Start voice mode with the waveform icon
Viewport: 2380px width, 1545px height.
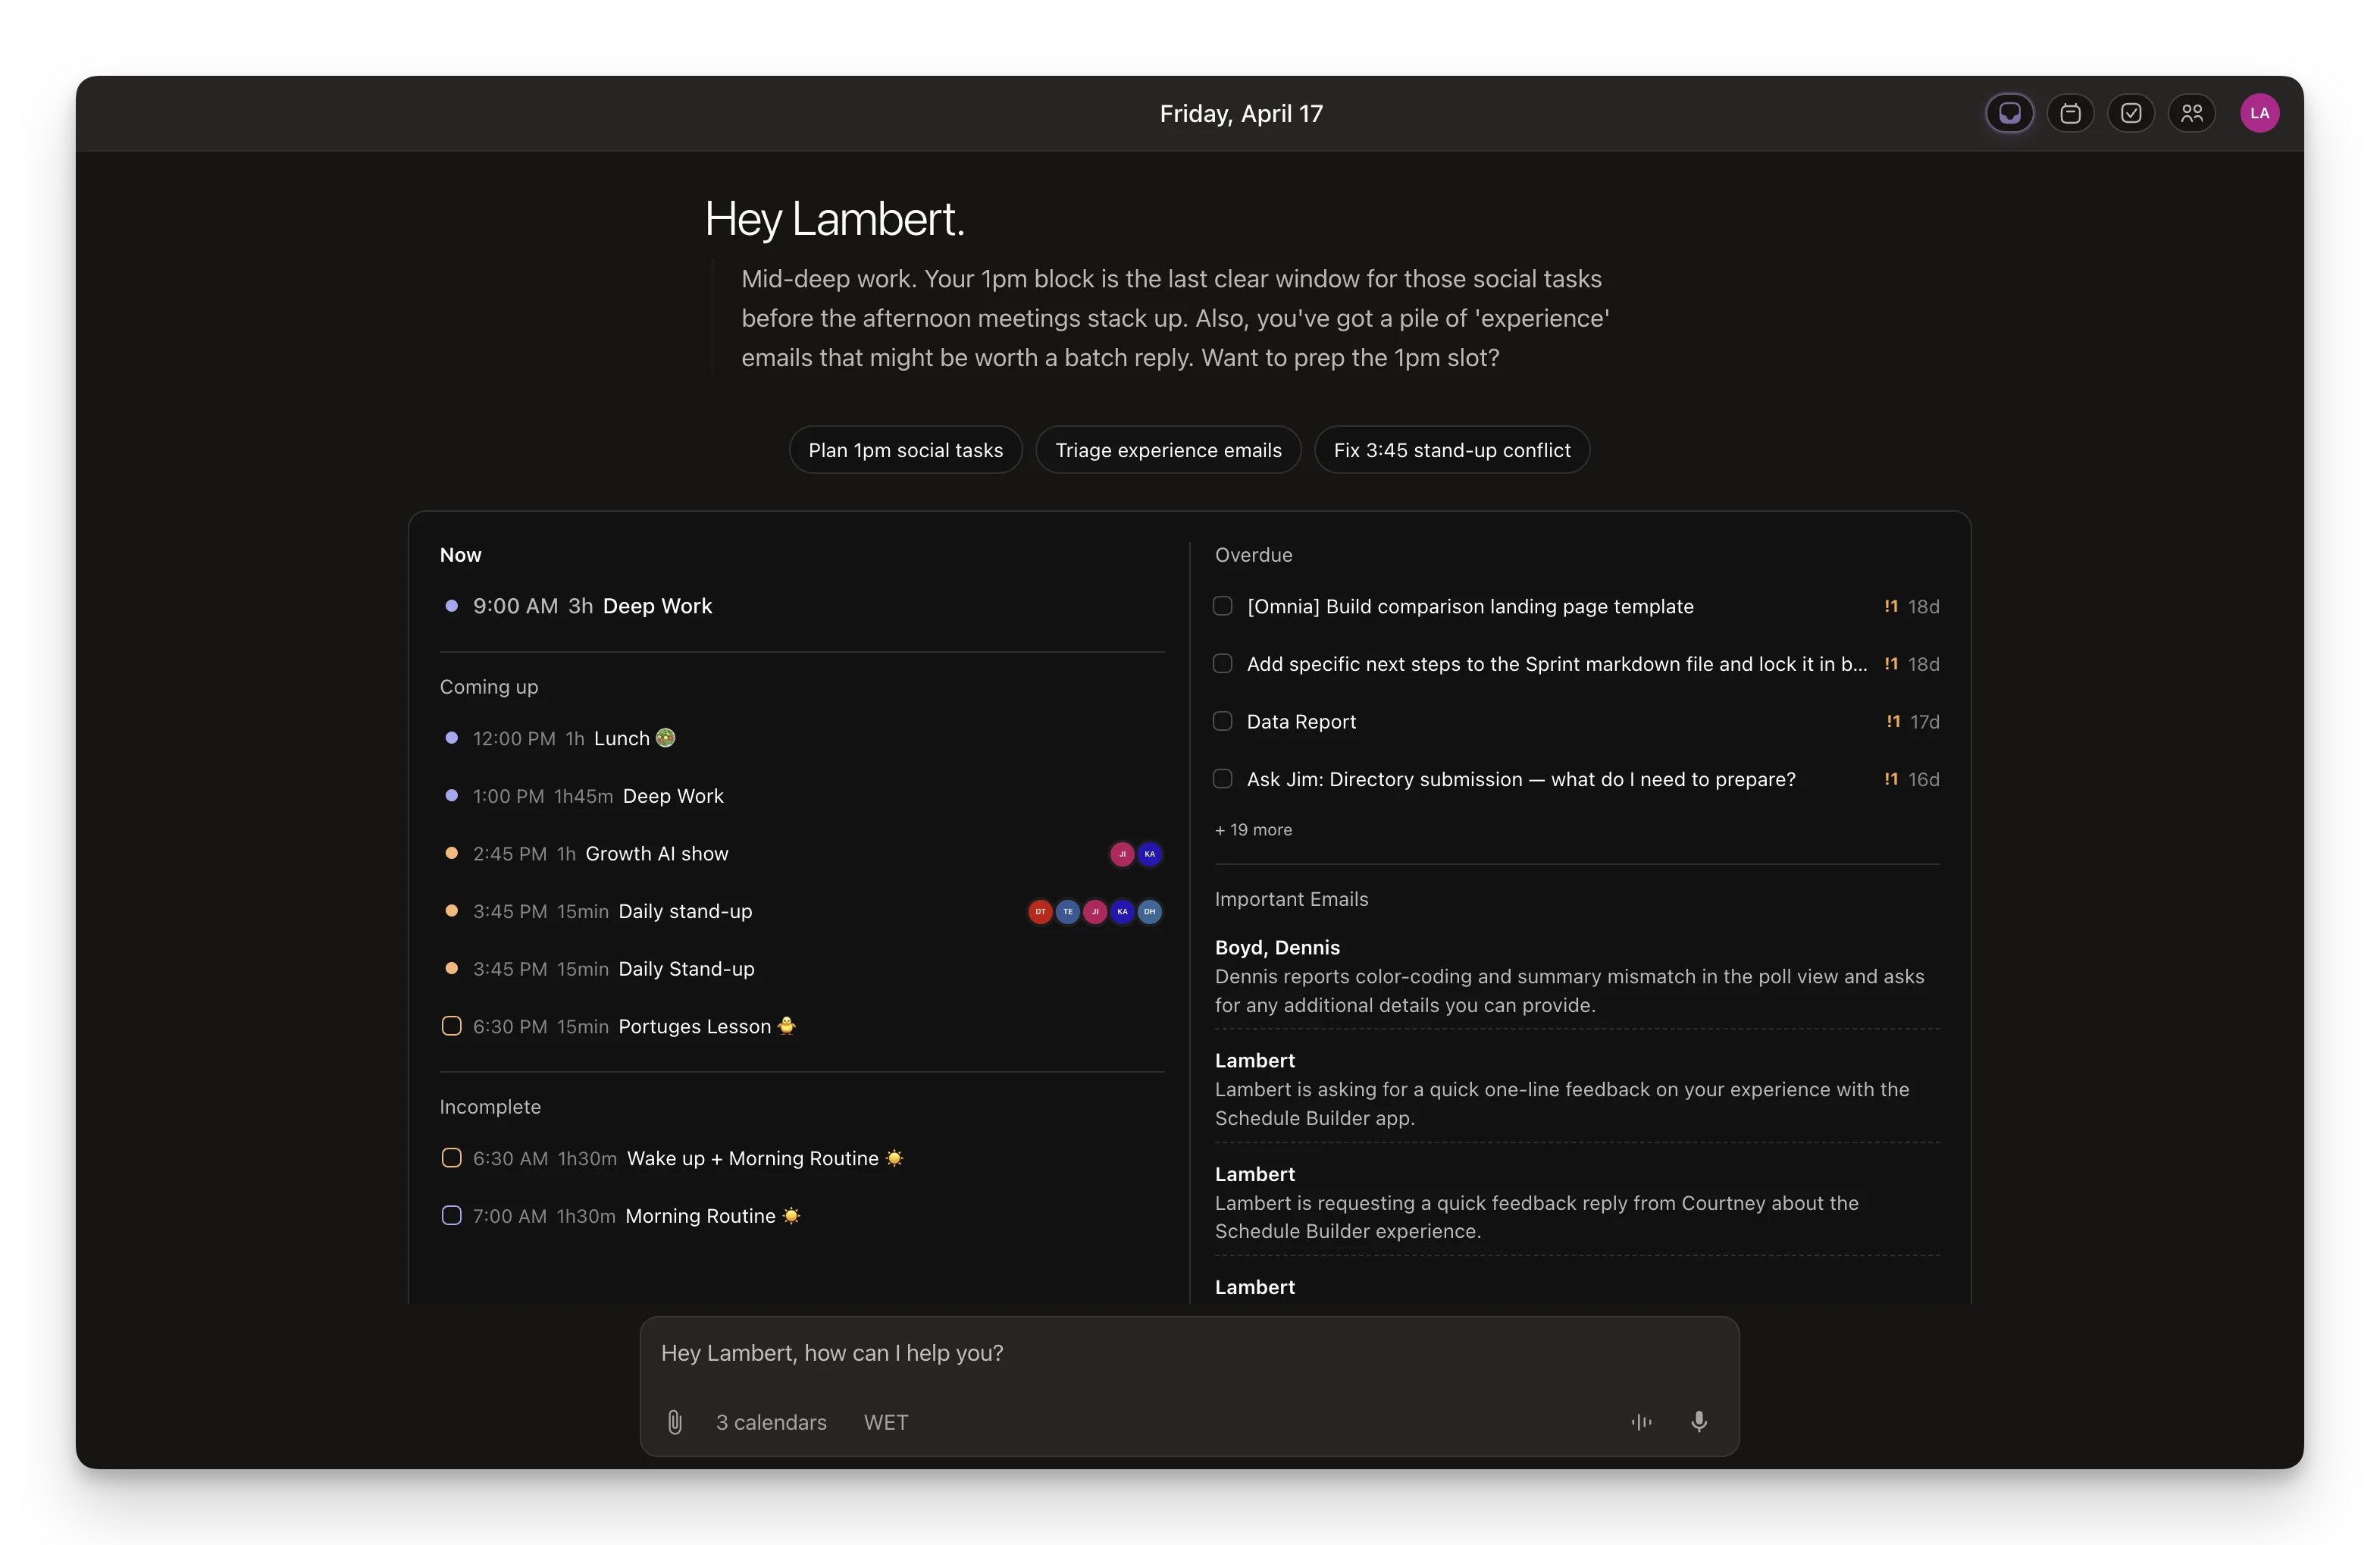pos(1641,1422)
